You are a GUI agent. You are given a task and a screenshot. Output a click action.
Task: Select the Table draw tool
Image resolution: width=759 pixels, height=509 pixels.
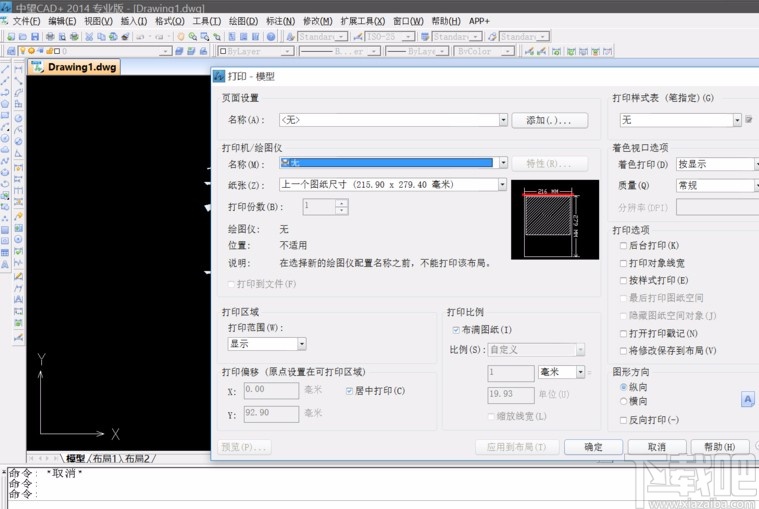pyautogui.click(x=5, y=253)
